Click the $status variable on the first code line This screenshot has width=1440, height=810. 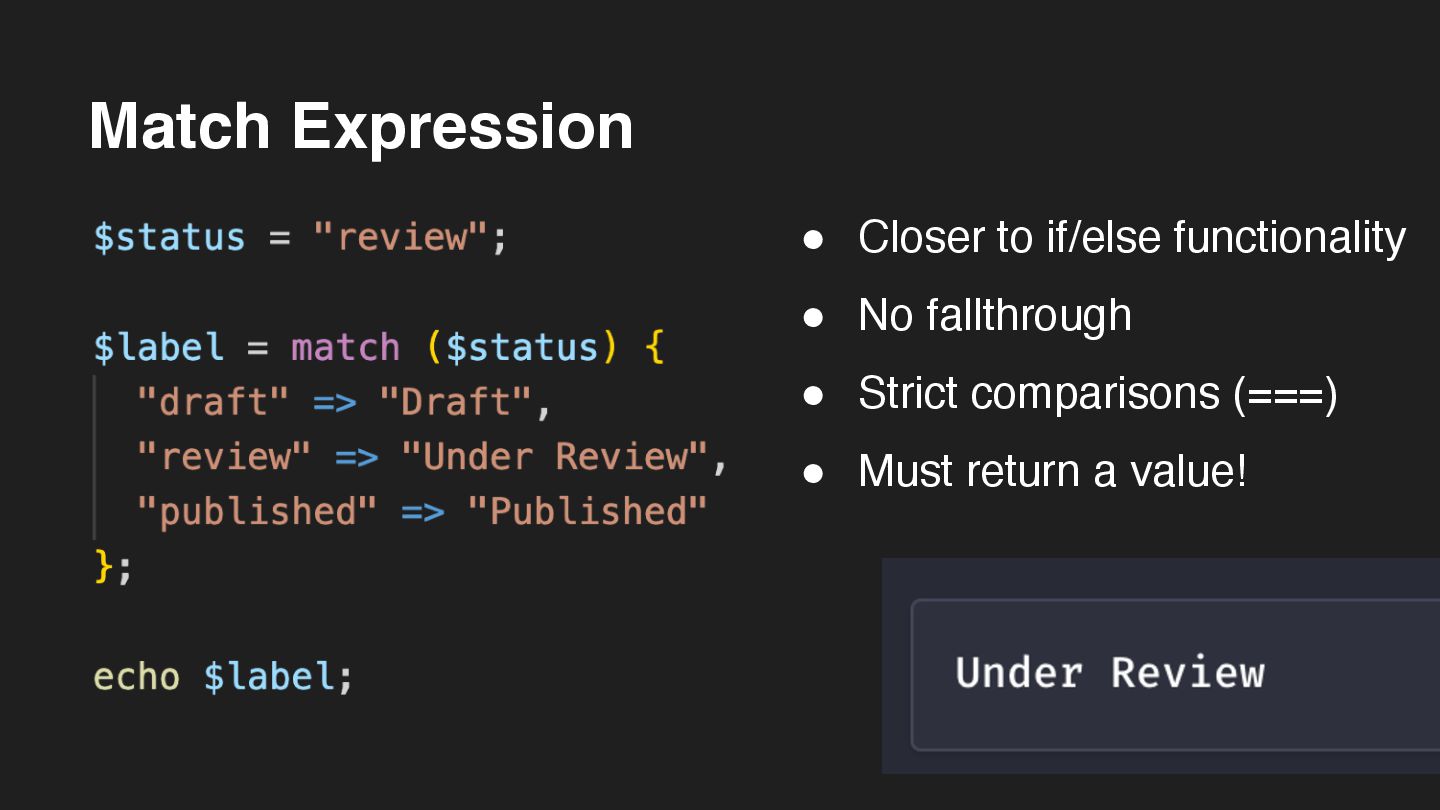coord(169,238)
